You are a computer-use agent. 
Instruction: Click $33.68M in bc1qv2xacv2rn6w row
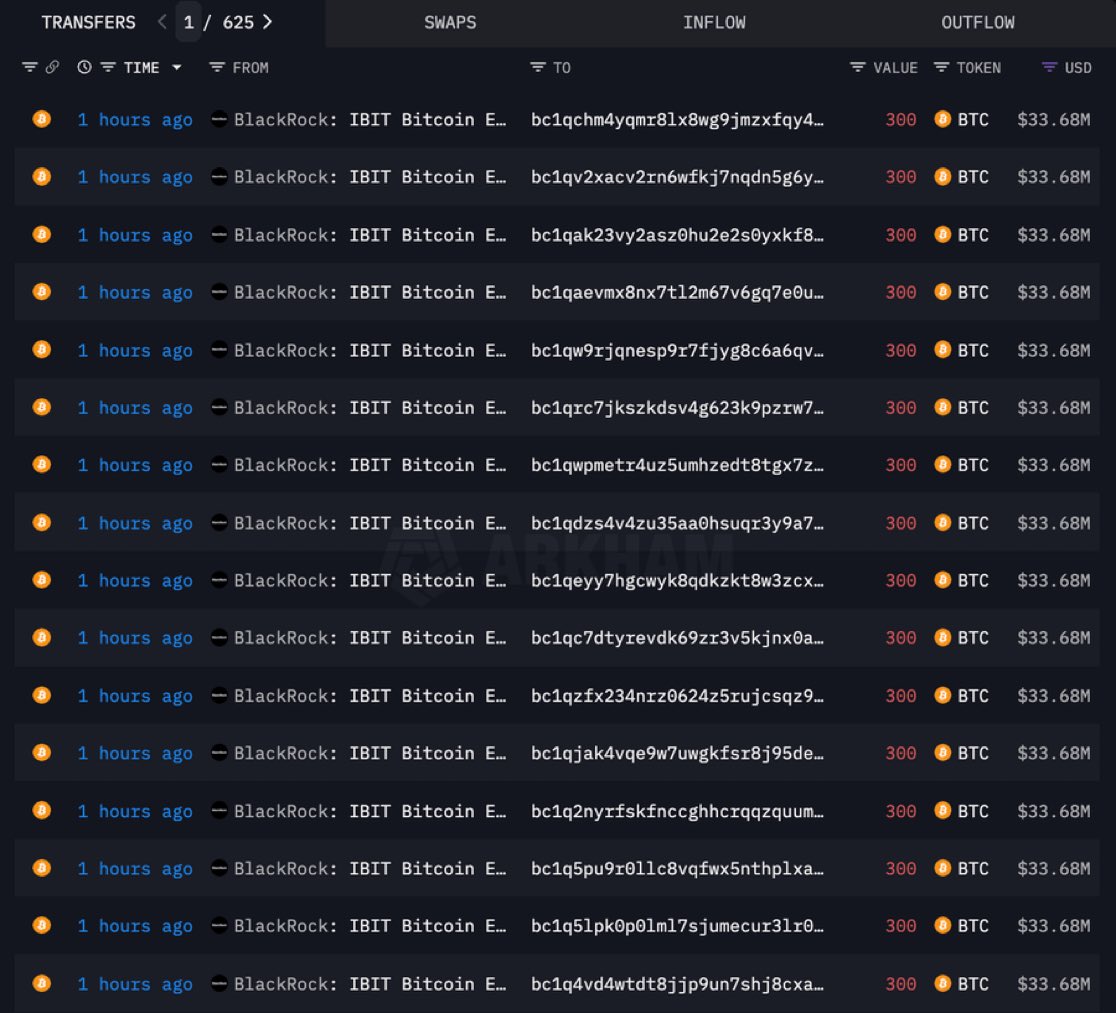tap(1053, 177)
